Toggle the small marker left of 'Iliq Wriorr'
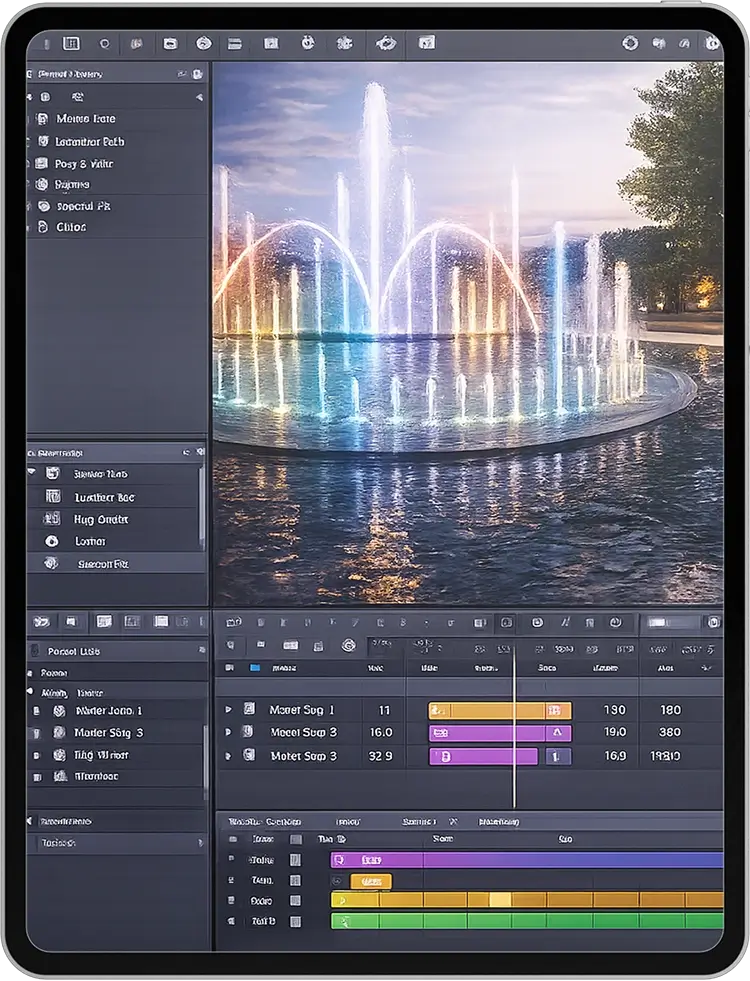This screenshot has height=981, width=750. pos(36,755)
